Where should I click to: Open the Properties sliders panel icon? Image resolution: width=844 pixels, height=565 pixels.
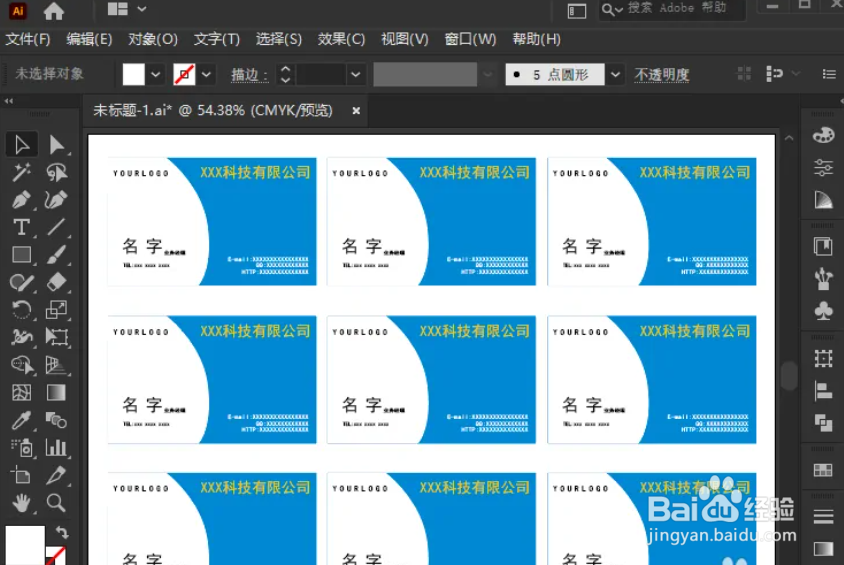pyautogui.click(x=823, y=168)
